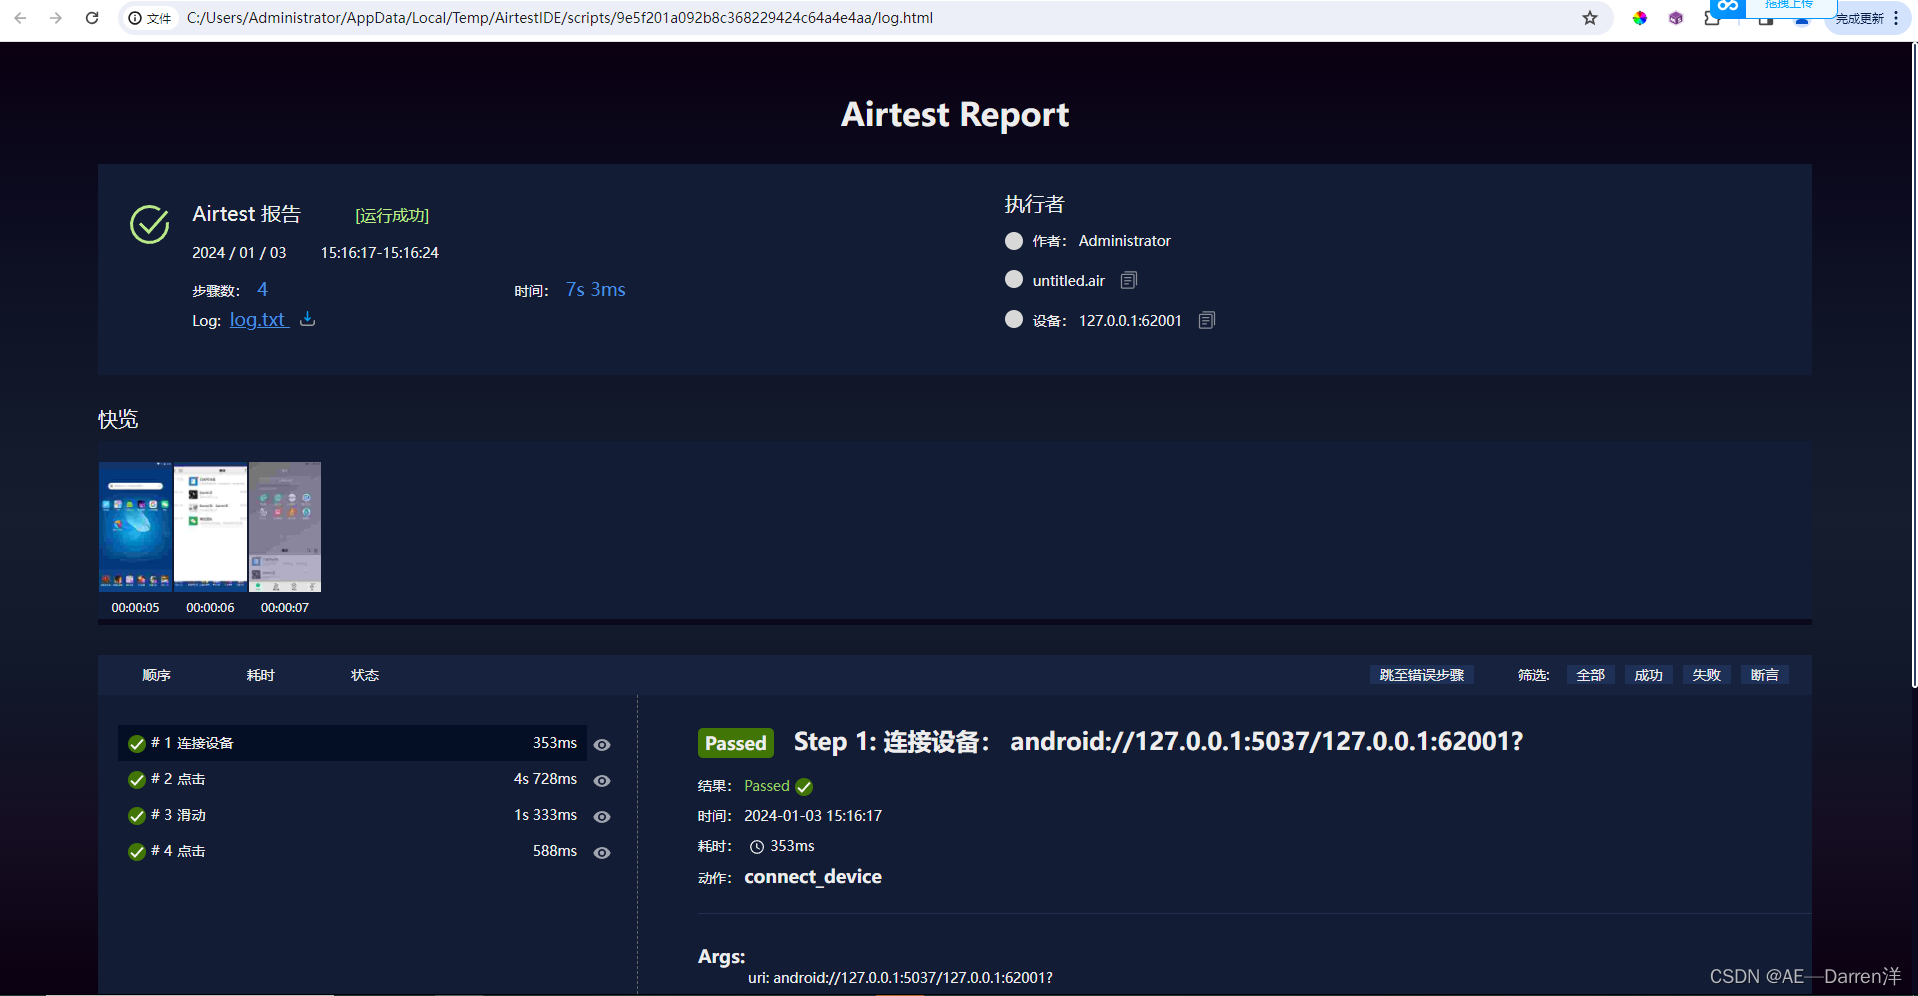The image size is (1918, 996).
Task: Toggle eye icon for step 2 点击
Action: tap(602, 781)
